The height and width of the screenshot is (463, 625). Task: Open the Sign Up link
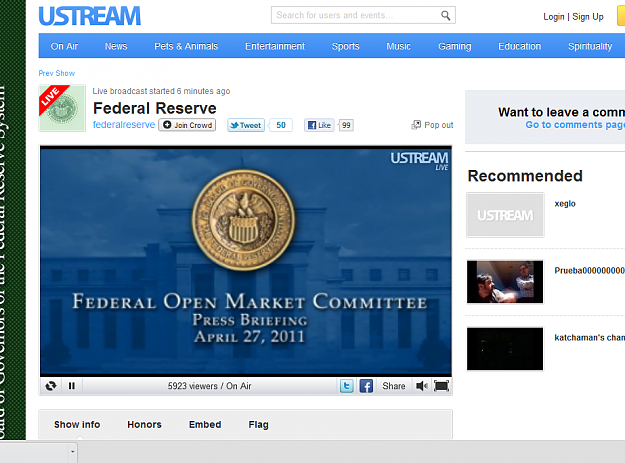tap(588, 17)
